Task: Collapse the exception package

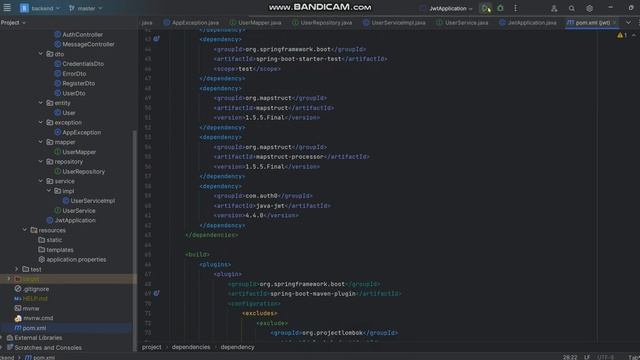Action: tap(40, 122)
